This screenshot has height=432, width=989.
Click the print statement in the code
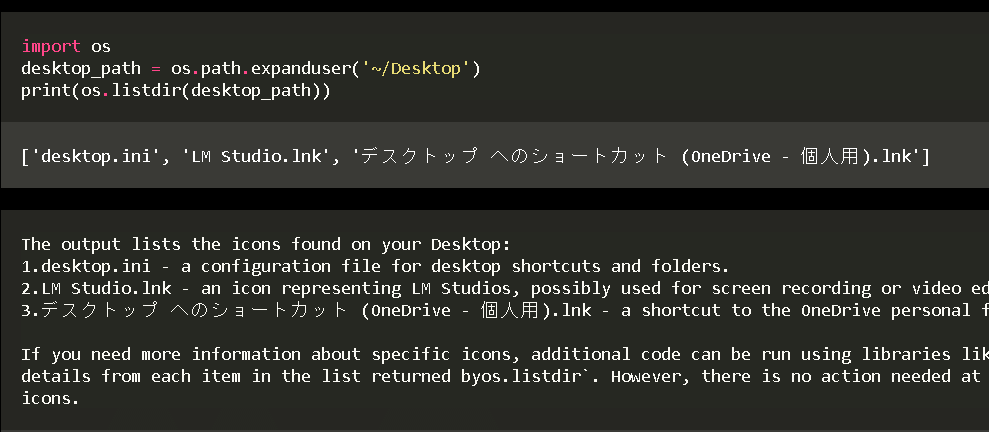[176, 91]
